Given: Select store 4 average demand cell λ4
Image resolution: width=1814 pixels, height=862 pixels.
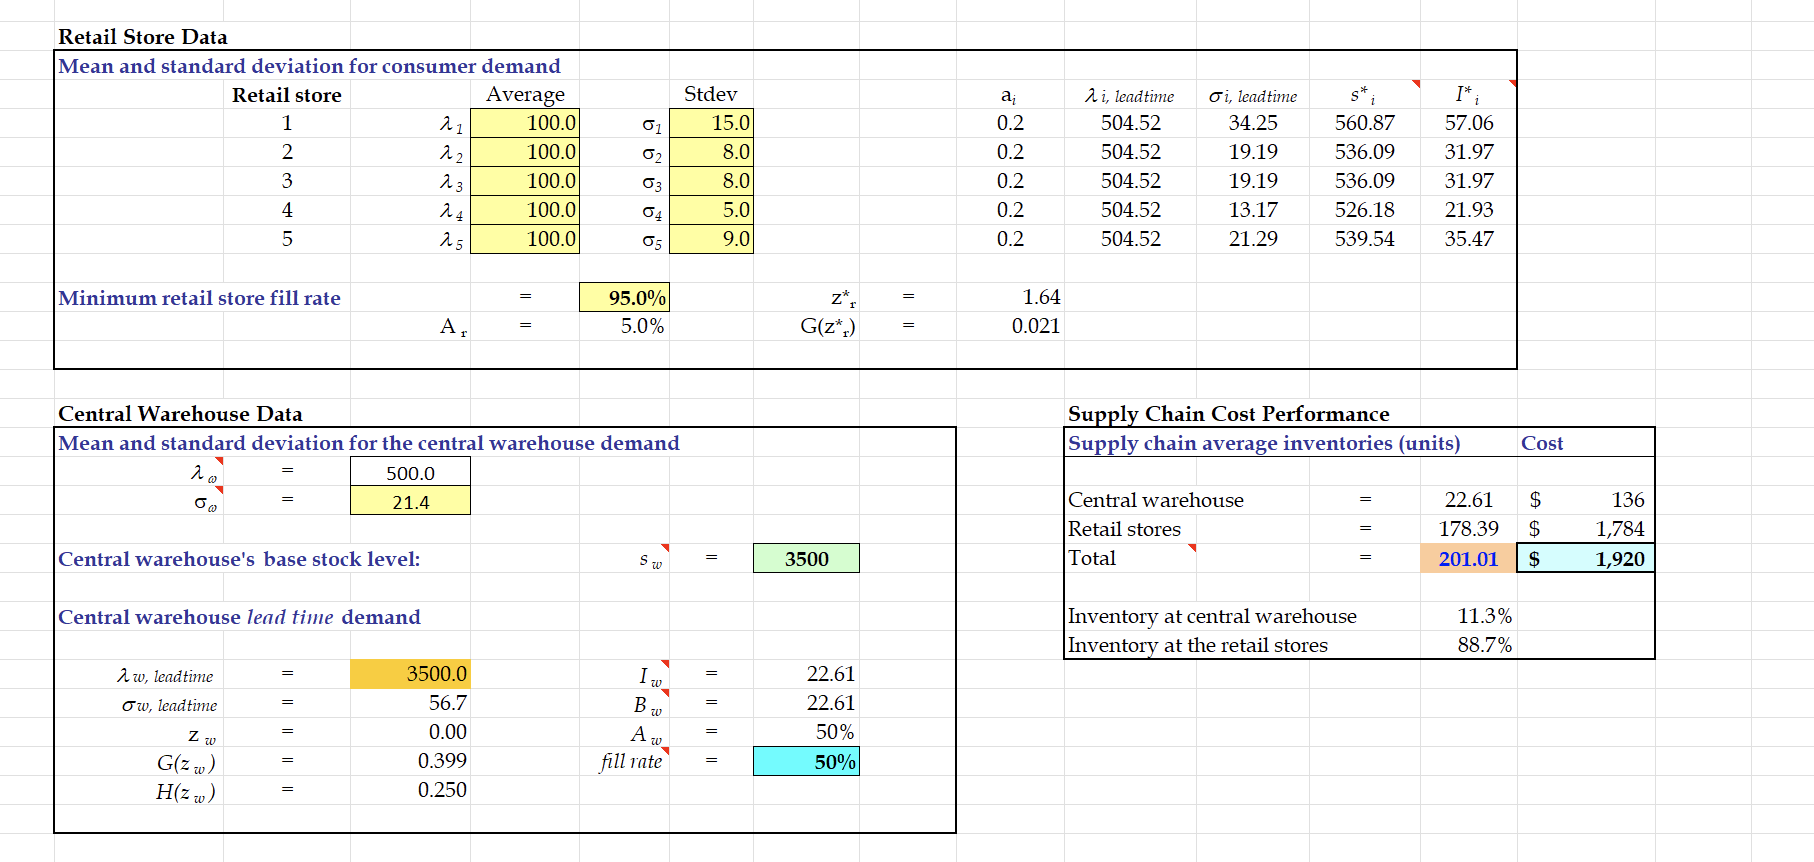Looking at the screenshot, I should pyautogui.click(x=525, y=210).
